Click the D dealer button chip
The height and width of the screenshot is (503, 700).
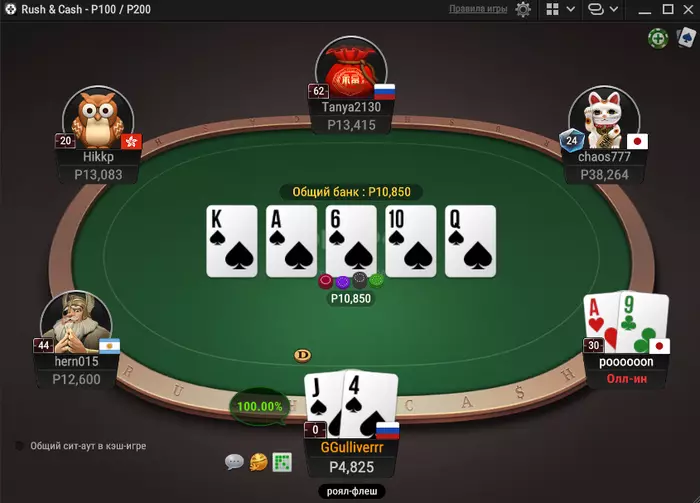(x=303, y=355)
